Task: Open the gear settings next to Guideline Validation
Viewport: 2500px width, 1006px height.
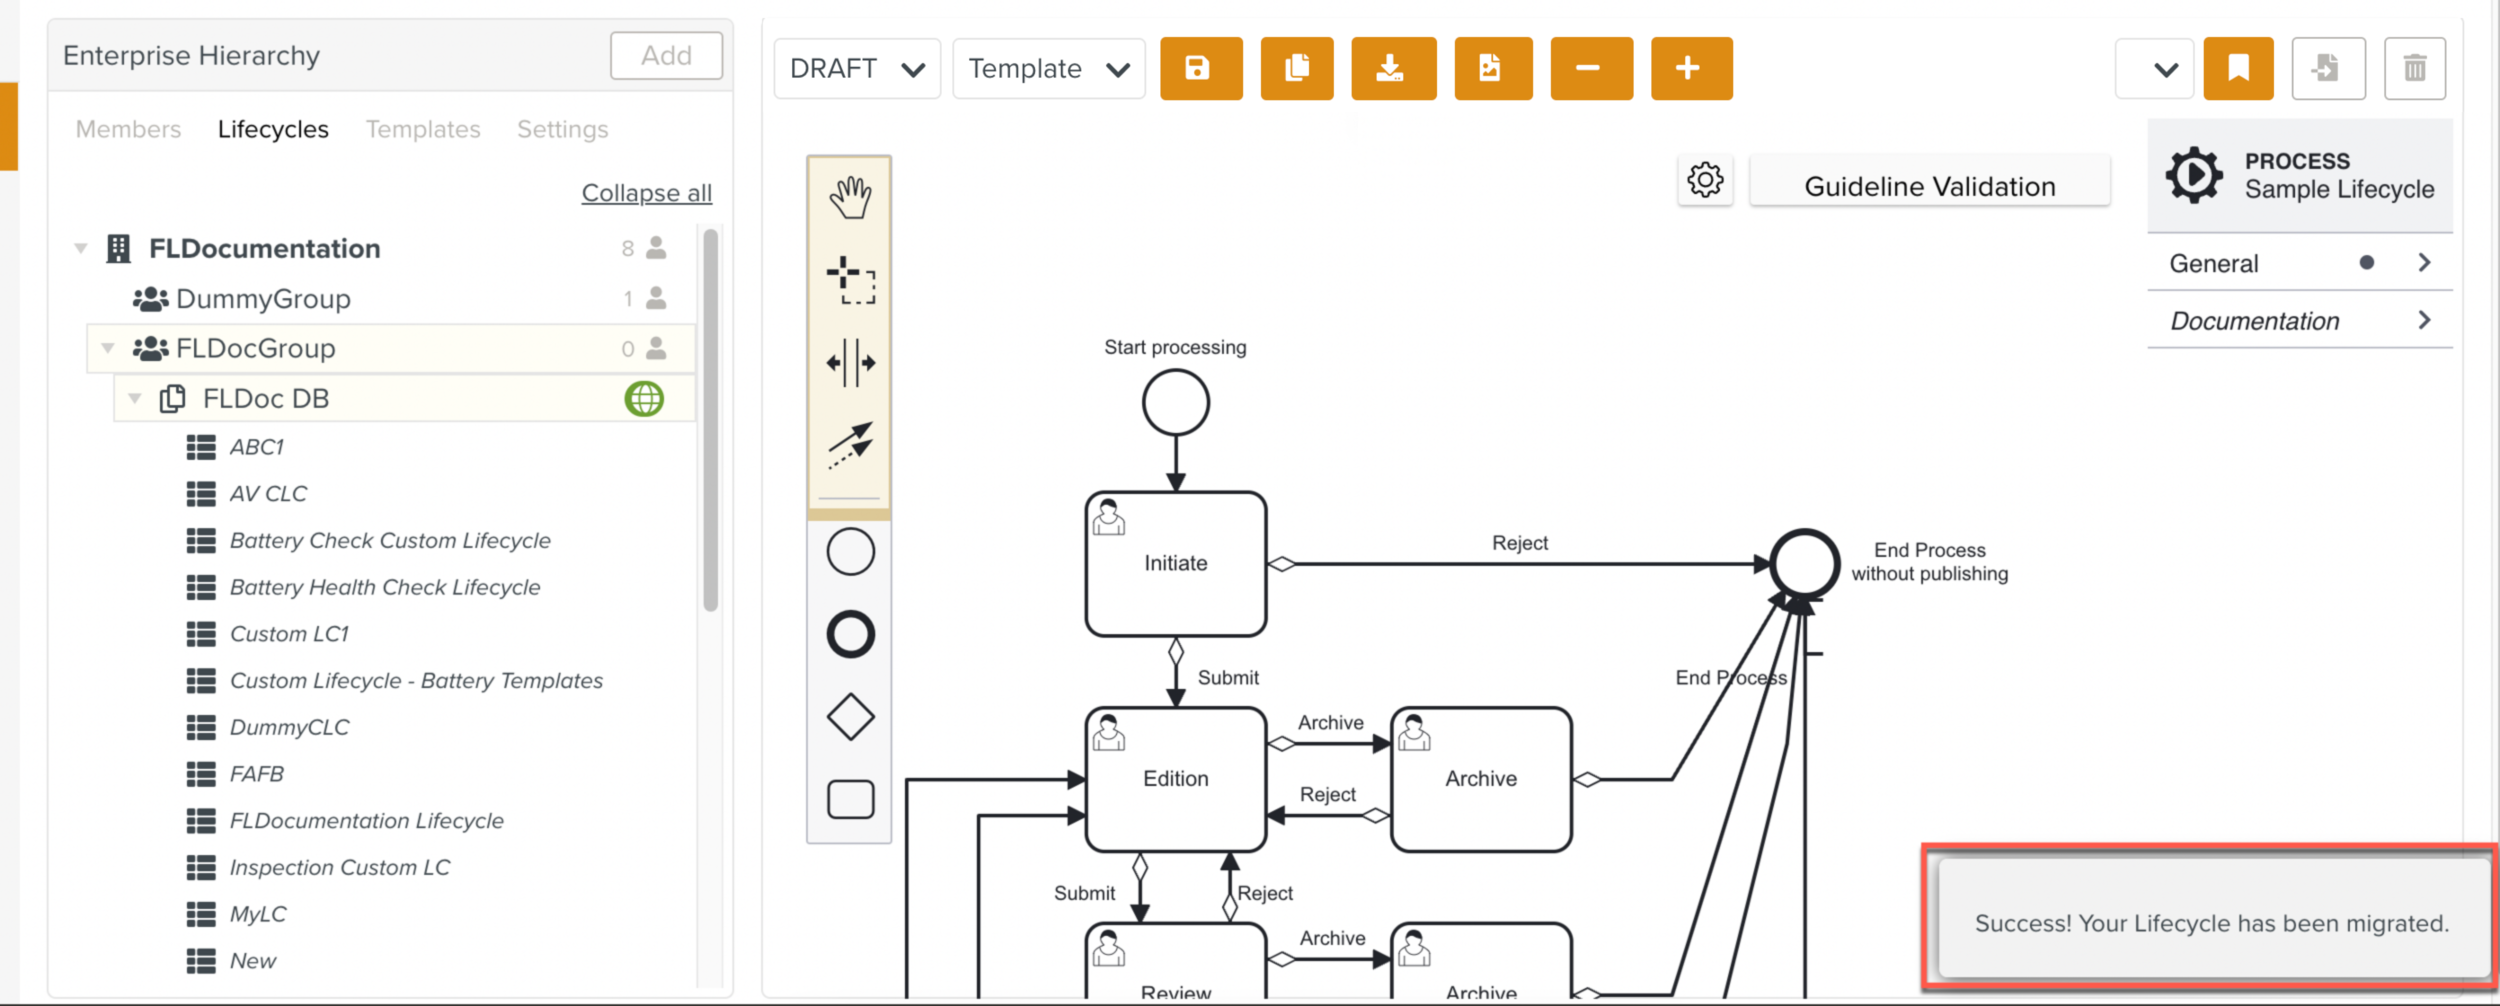Action: [x=1704, y=181]
